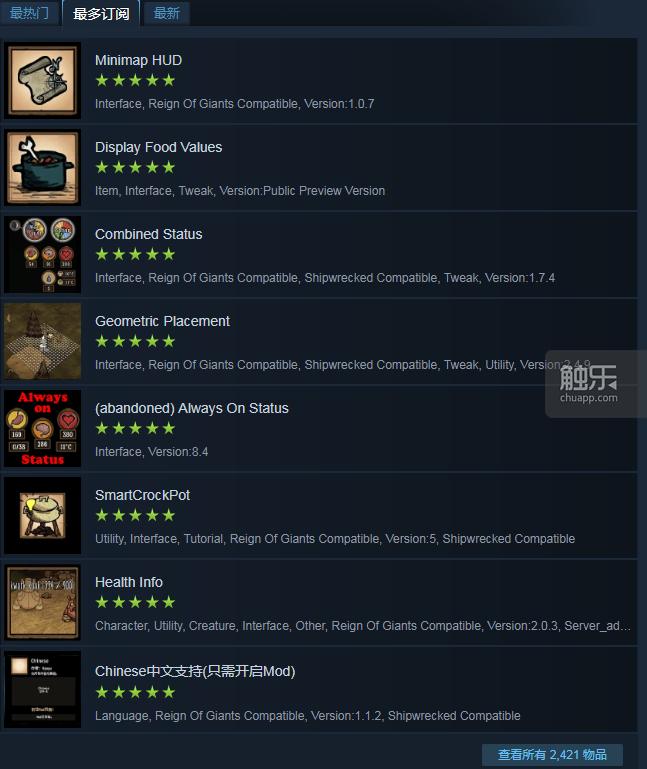This screenshot has height=769, width=647.
Task: Click the Always On Status red-text icon
Action: [43, 428]
